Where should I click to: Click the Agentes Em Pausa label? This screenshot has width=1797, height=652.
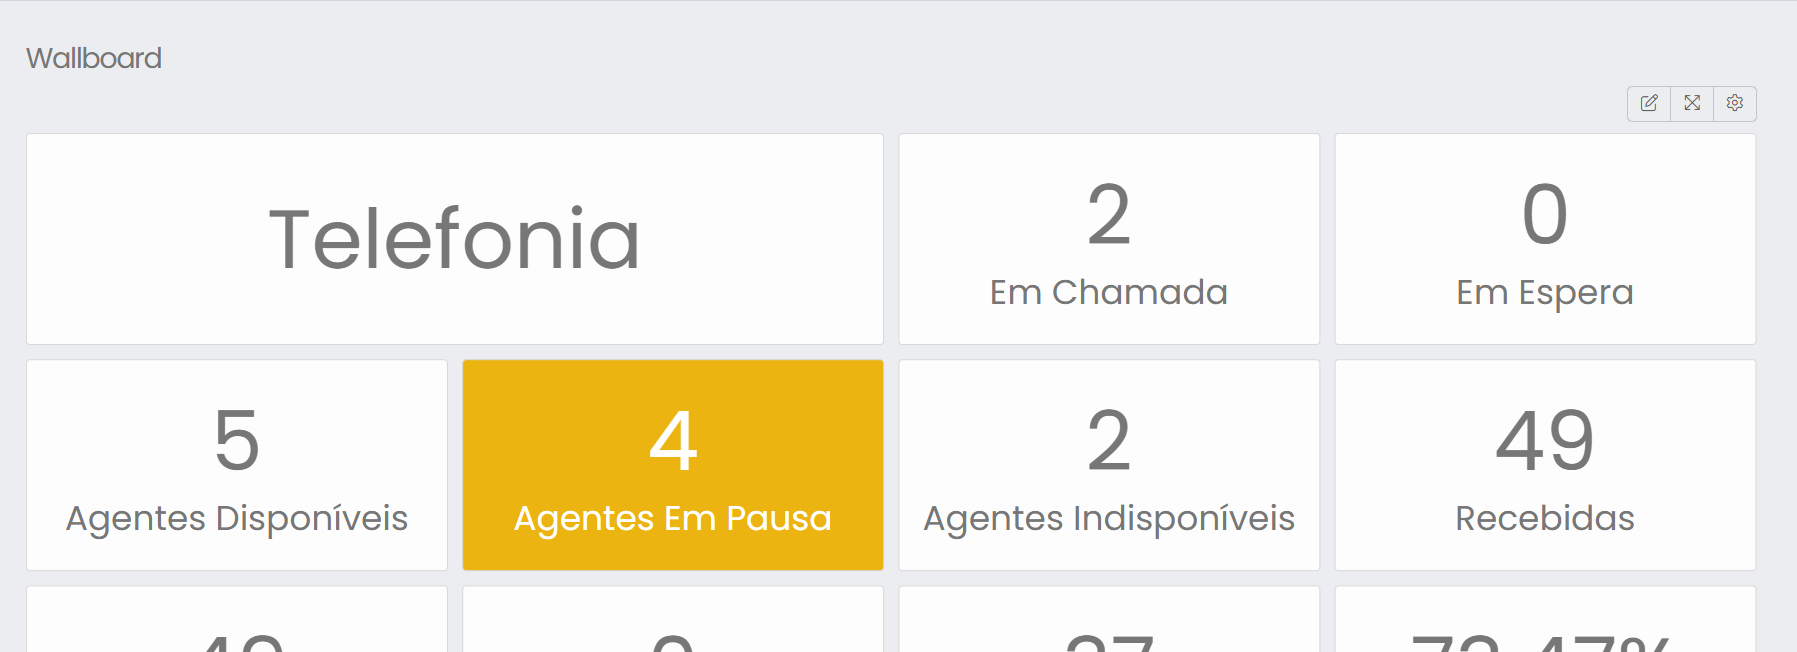tap(672, 518)
